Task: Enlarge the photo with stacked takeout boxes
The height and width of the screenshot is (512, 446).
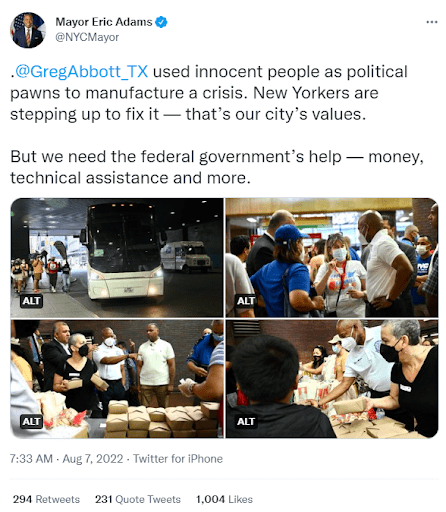Action: pos(117,379)
